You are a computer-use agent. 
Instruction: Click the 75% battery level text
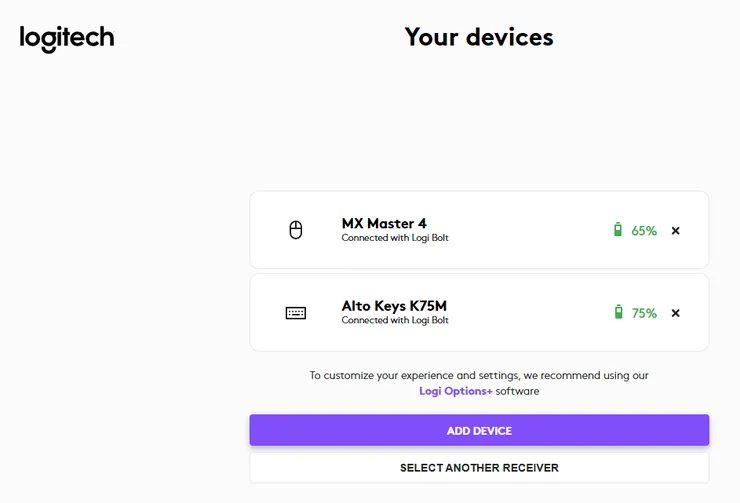(644, 313)
